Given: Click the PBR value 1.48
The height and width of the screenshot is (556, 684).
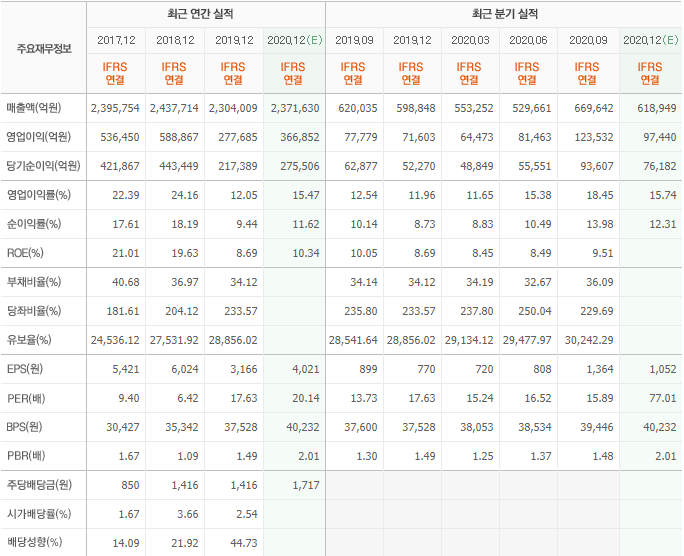Looking at the screenshot, I should tap(603, 456).
